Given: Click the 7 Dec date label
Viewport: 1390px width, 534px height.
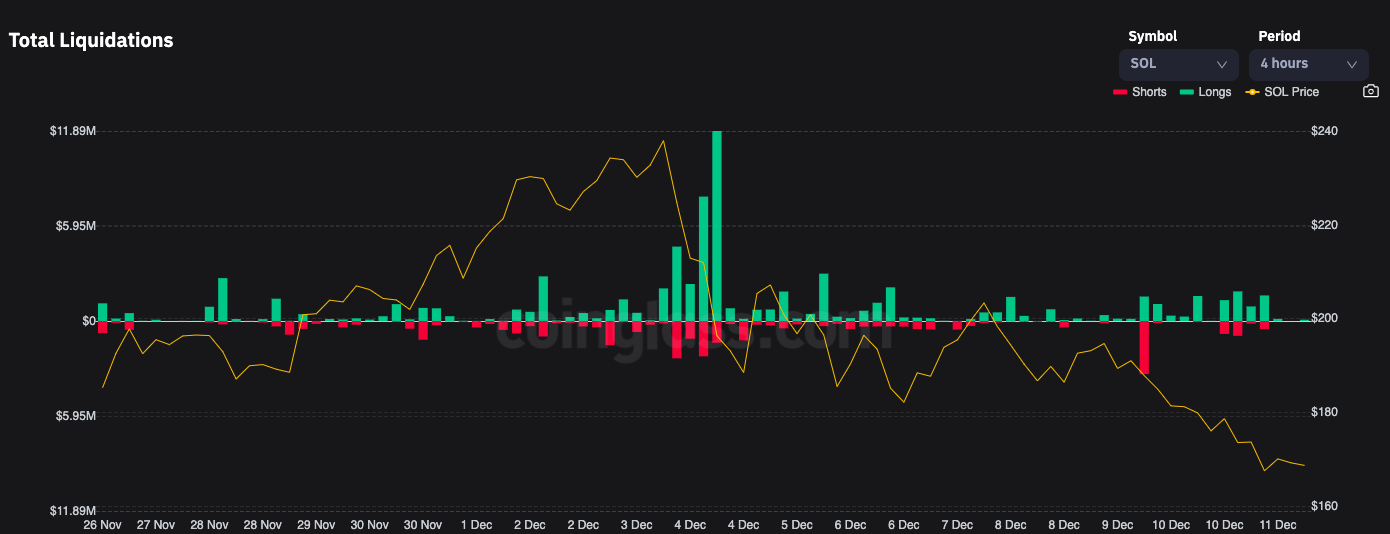Looking at the screenshot, I should tap(957, 525).
